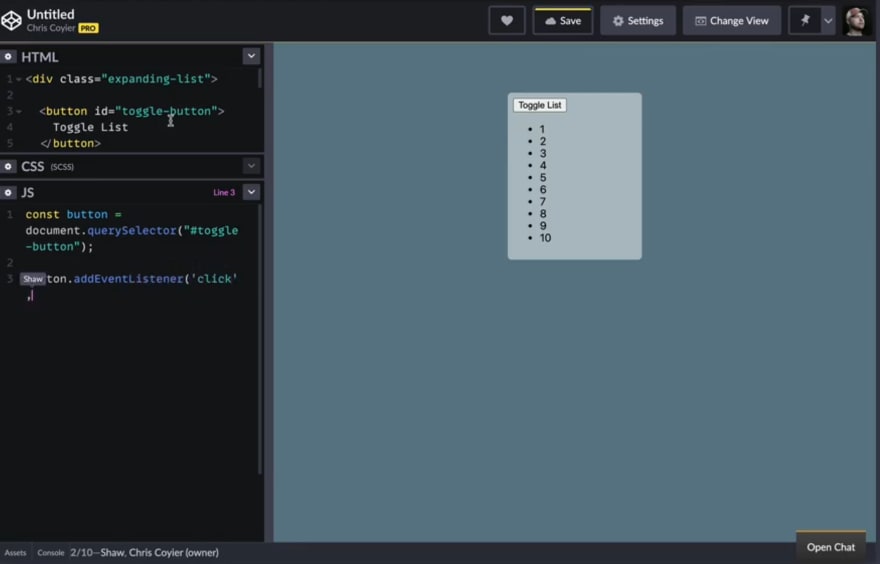Open the HTML panel dropdown chevron
Viewport: 880px width, 564px height.
click(251, 56)
